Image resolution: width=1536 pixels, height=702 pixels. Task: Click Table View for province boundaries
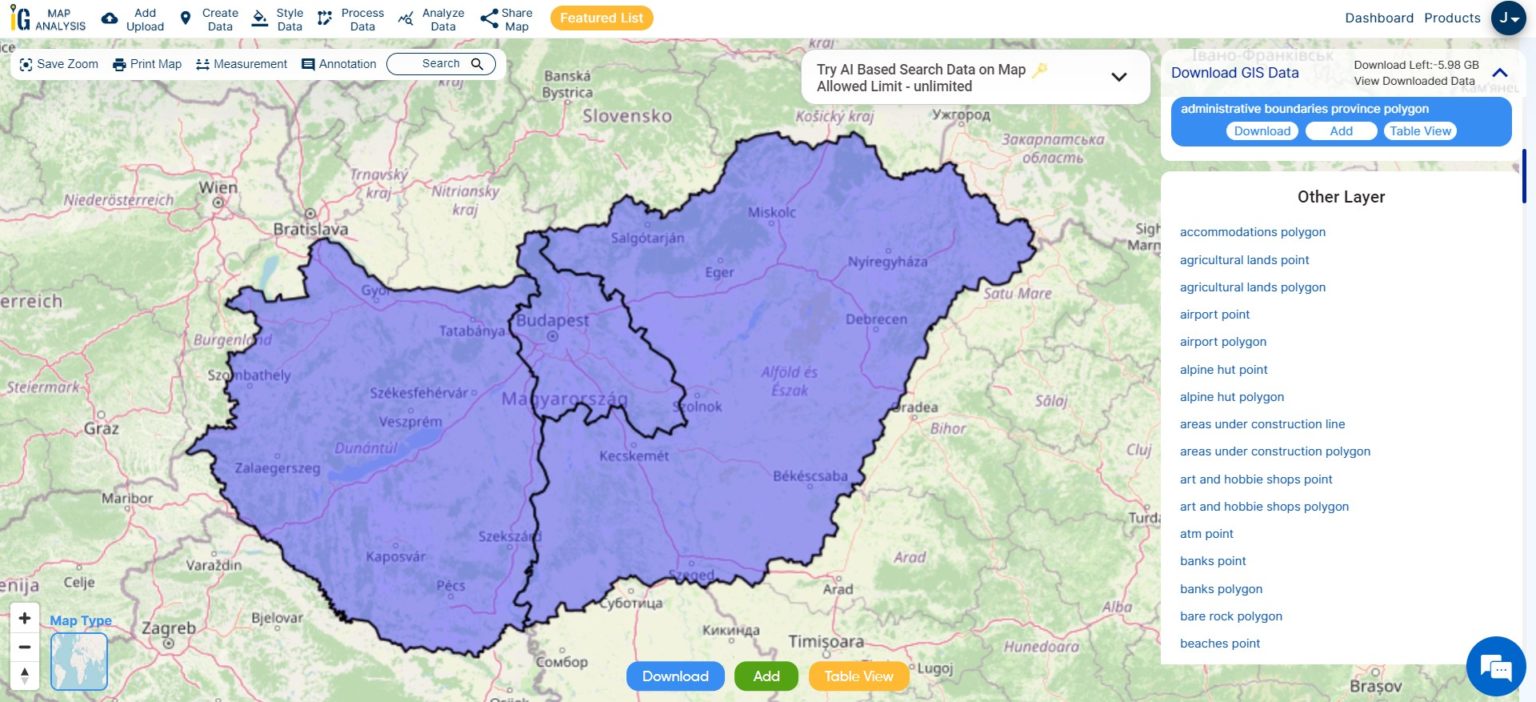[x=1420, y=130]
